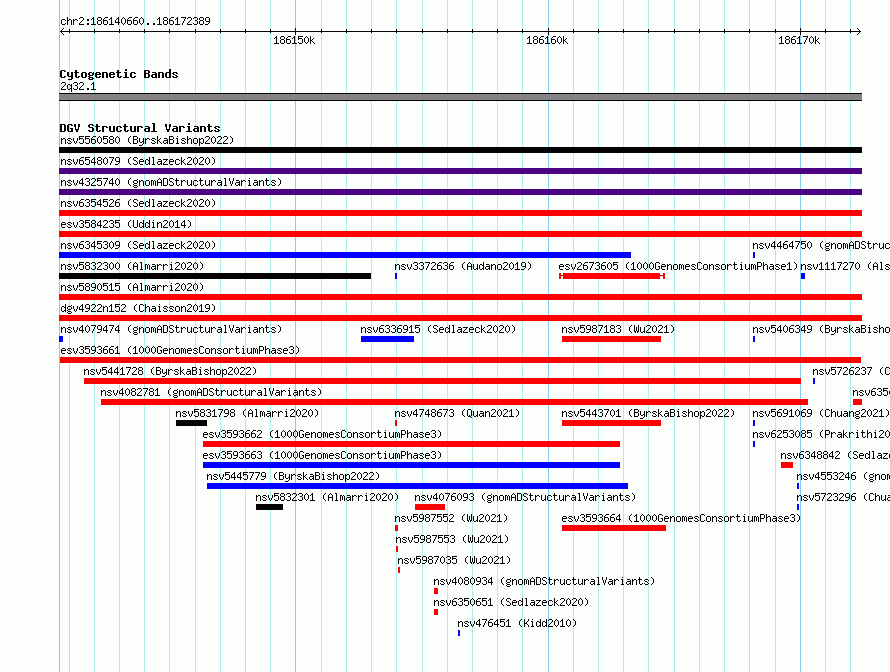Select the black nsv5560580 variant bar
Screen dimensions: 890x672
[460, 150]
